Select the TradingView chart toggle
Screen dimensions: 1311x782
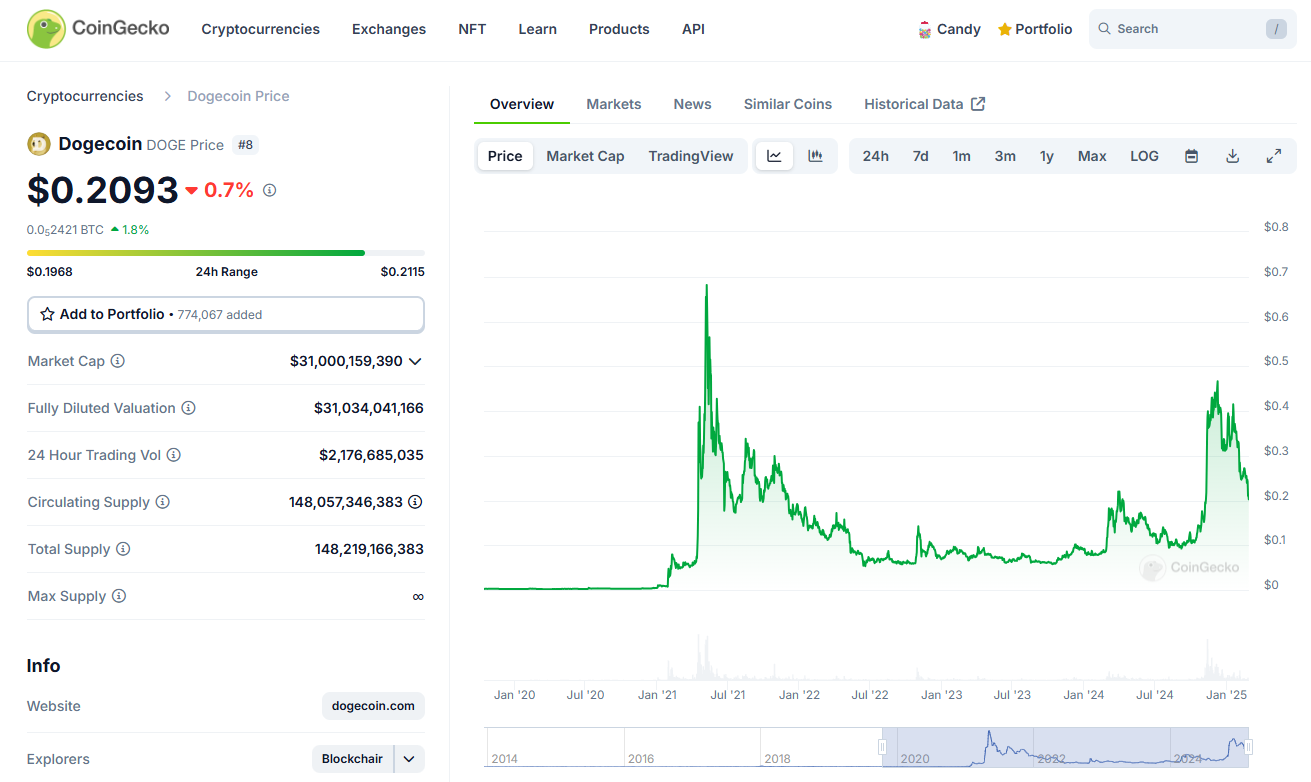click(x=691, y=156)
